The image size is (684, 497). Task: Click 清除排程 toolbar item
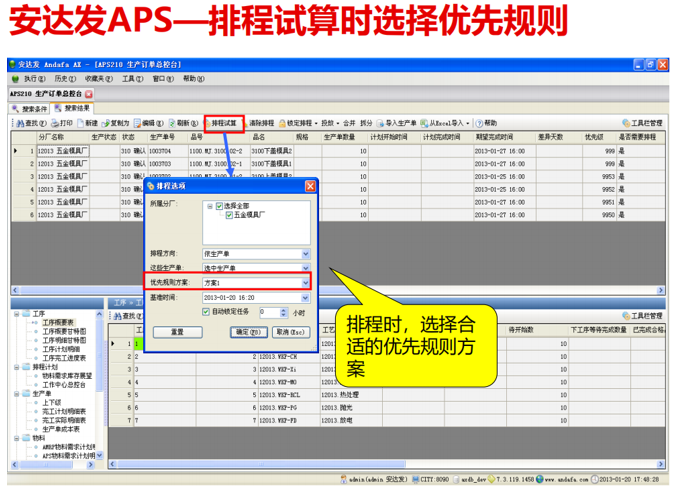pos(261,123)
